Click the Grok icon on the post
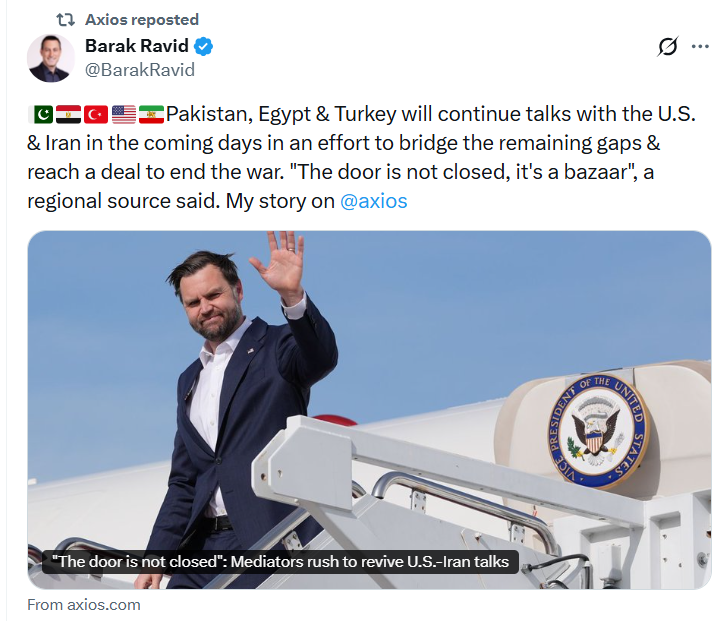This screenshot has height=621, width=725. pyautogui.click(x=668, y=47)
